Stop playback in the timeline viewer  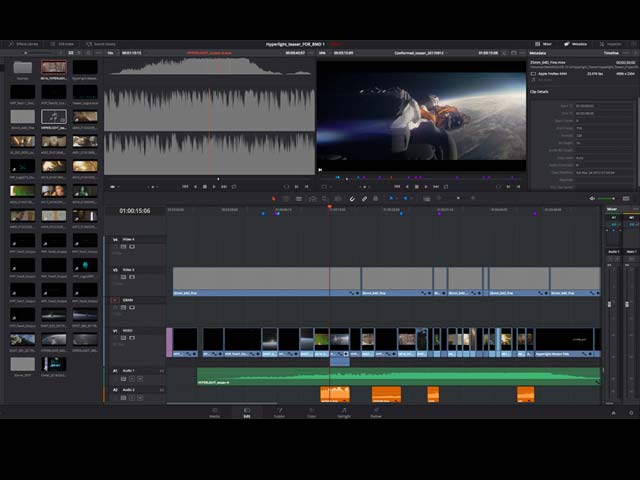pyautogui.click(x=416, y=187)
